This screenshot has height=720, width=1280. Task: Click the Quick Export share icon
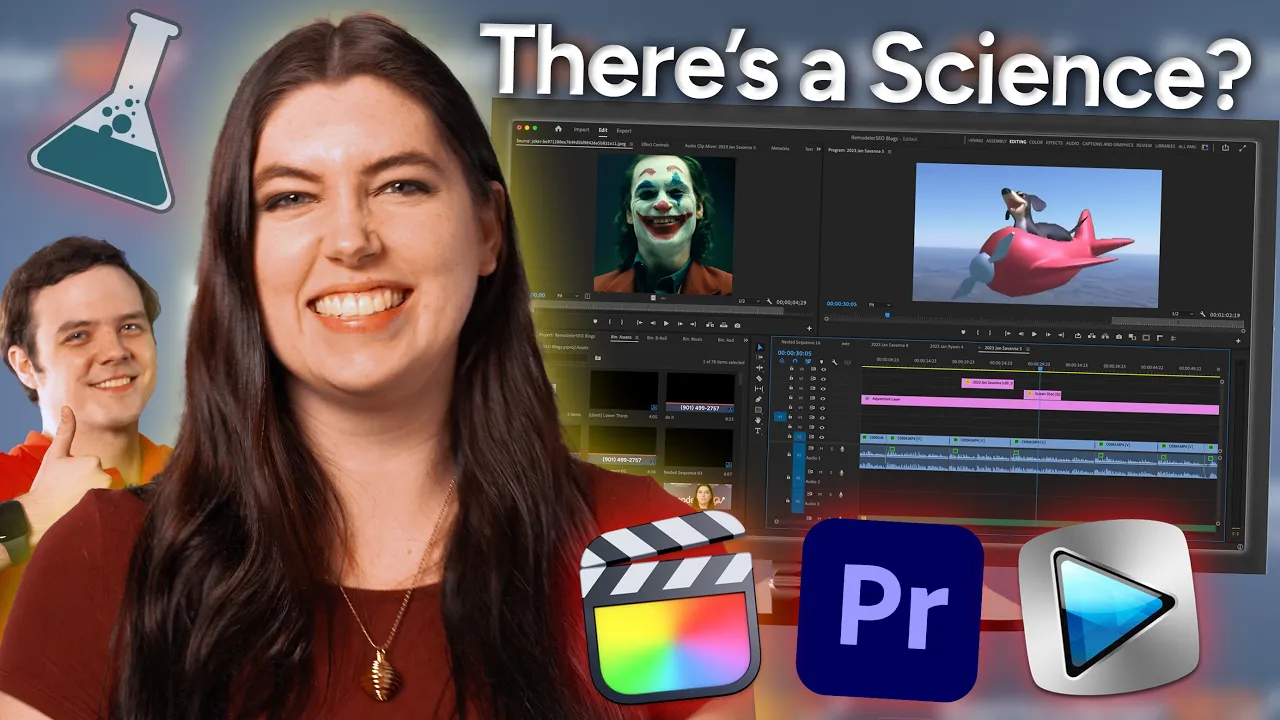pyautogui.click(x=1225, y=148)
